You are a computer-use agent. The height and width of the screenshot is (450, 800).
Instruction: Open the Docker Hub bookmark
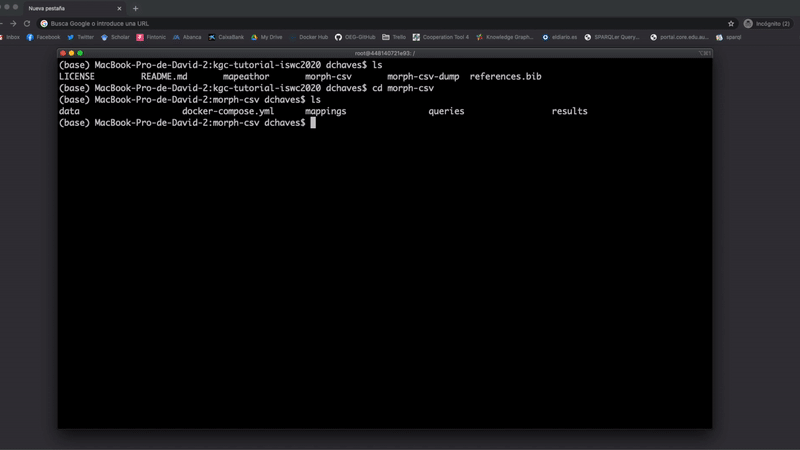(309, 37)
